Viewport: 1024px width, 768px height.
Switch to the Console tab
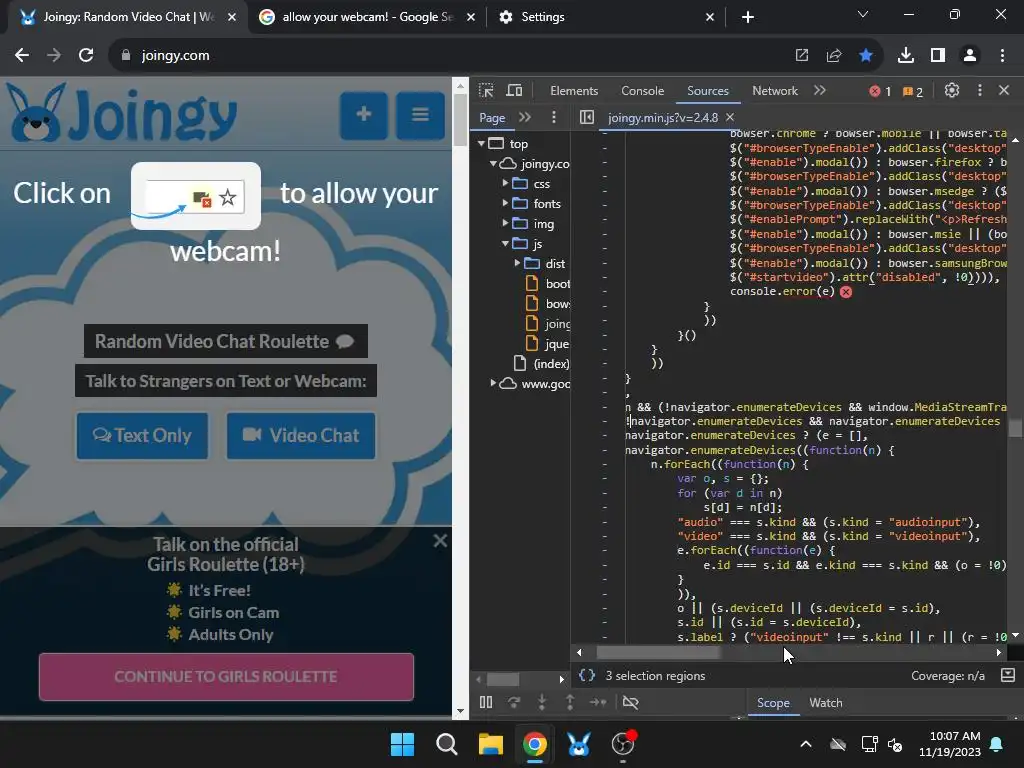643,91
